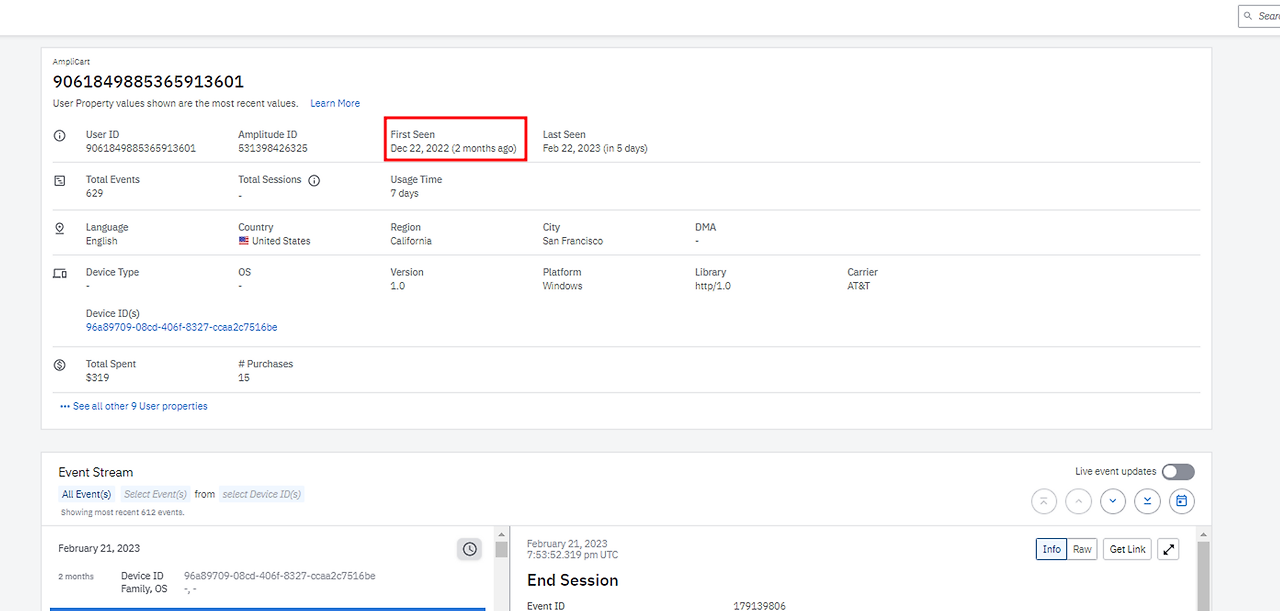Image resolution: width=1280 pixels, height=611 pixels.
Task: Click Amplitude ID value 531398426325
Action: pos(273,148)
